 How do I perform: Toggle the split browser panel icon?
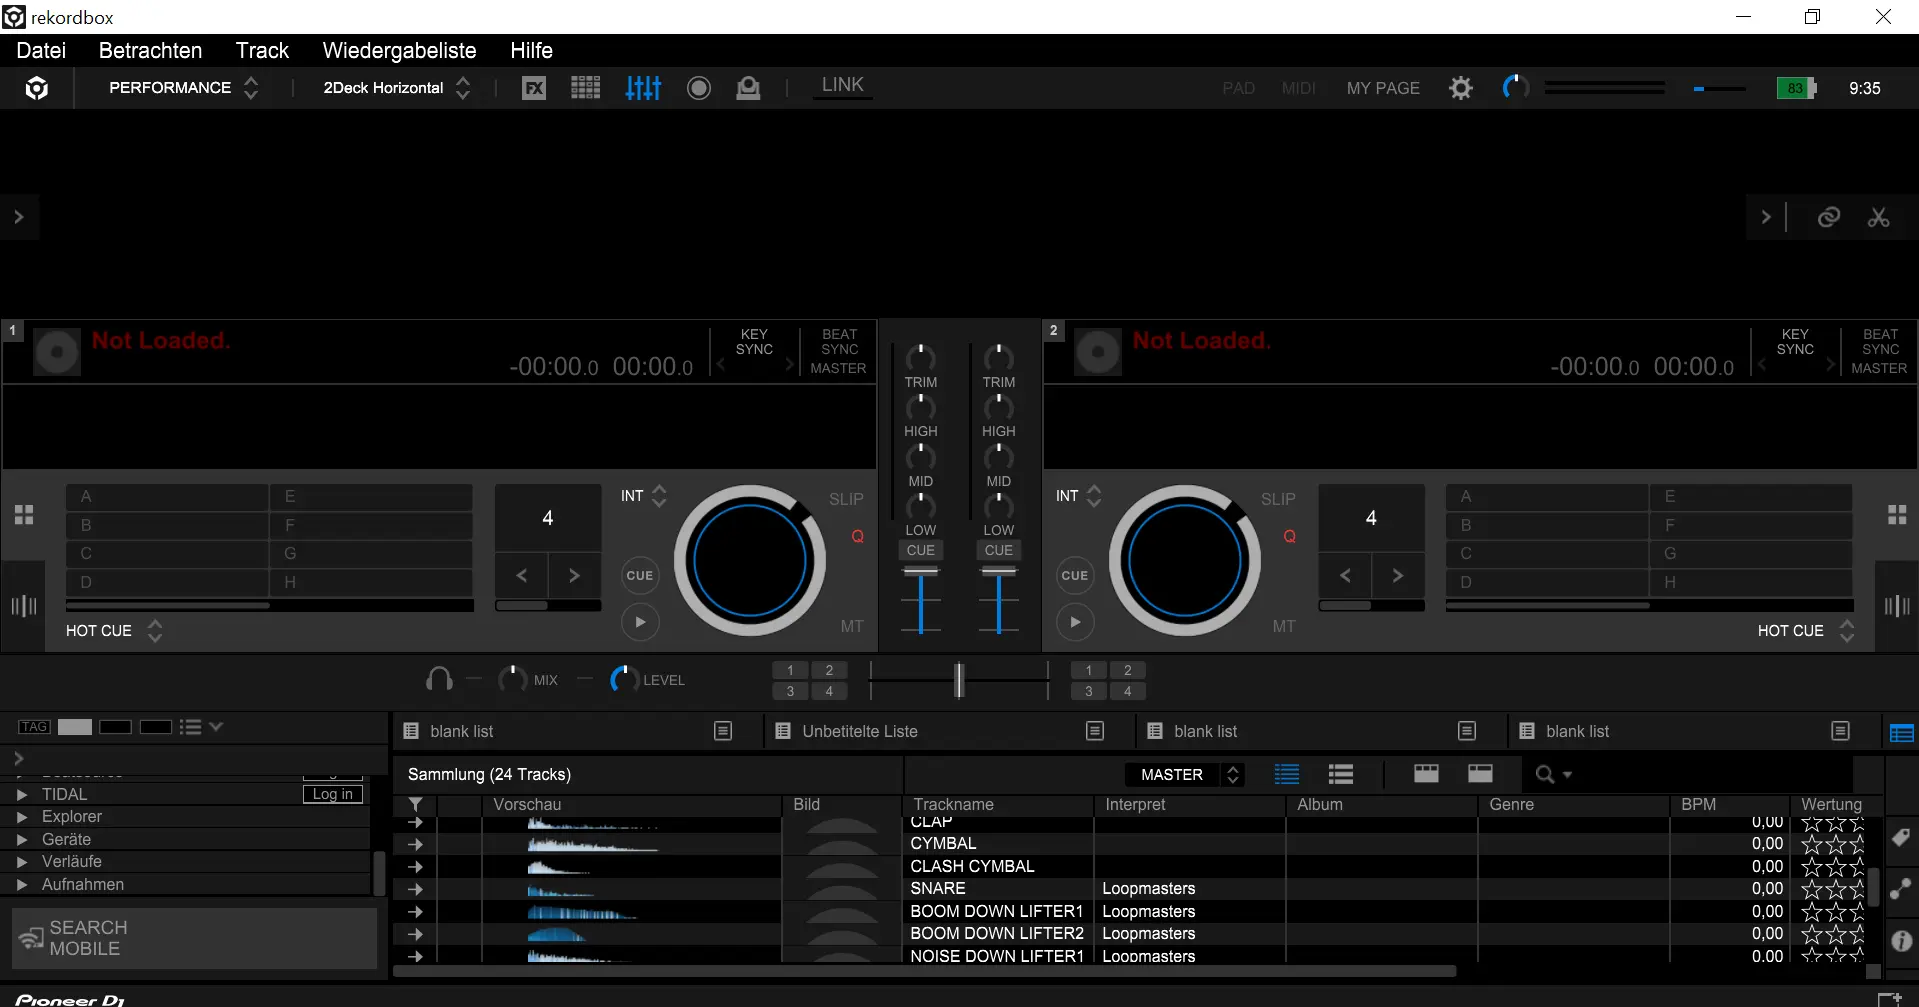(1902, 733)
